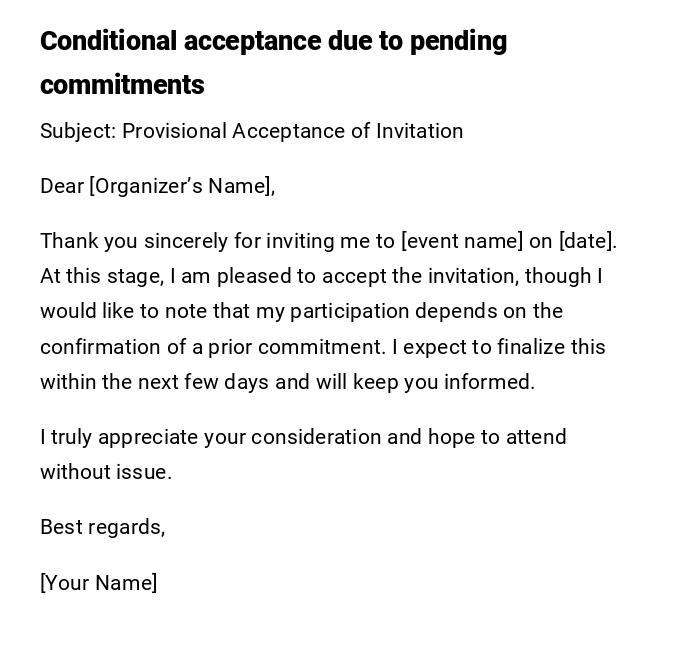Click the heading "Conditional acceptance due to pending commitments"
The height and width of the screenshot is (645, 700).
(273, 42)
